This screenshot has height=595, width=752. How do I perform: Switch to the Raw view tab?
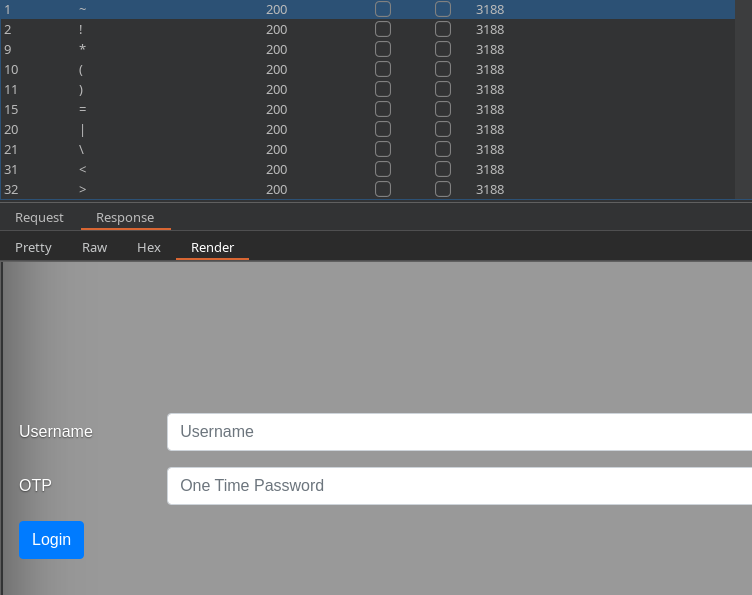pyautogui.click(x=94, y=247)
